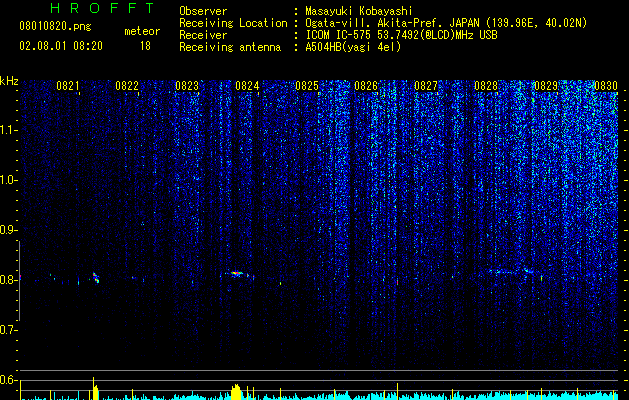The width and height of the screenshot is (629, 400).
Task: Click the 0.7 kHz axis label
Action: (x=7, y=330)
